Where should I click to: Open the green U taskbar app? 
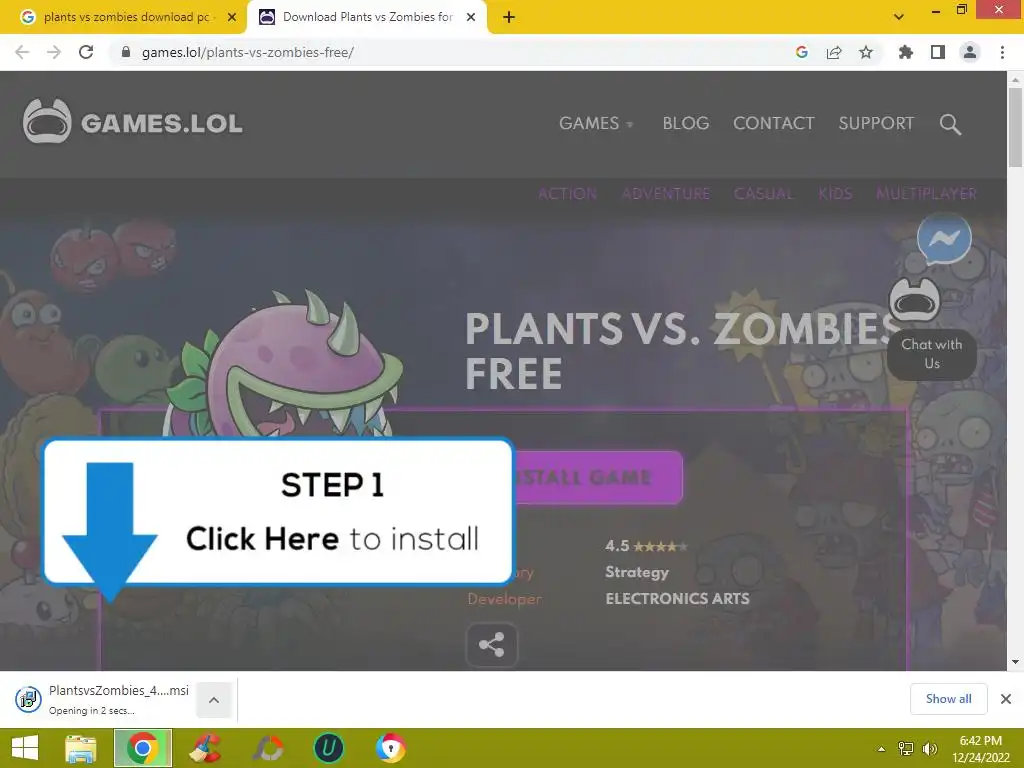[328, 748]
